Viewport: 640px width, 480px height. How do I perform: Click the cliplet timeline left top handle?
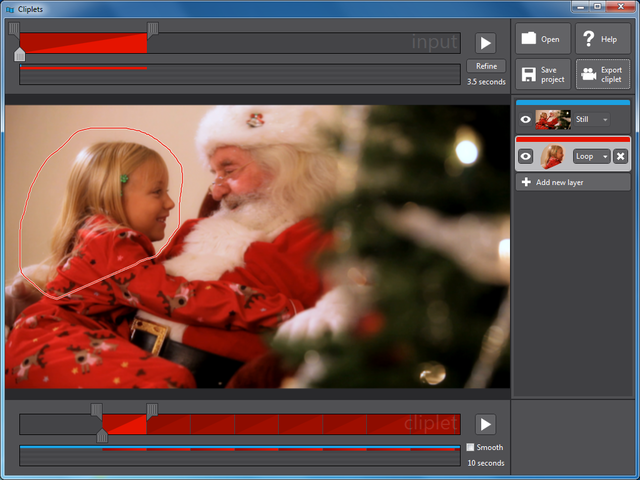(97, 411)
